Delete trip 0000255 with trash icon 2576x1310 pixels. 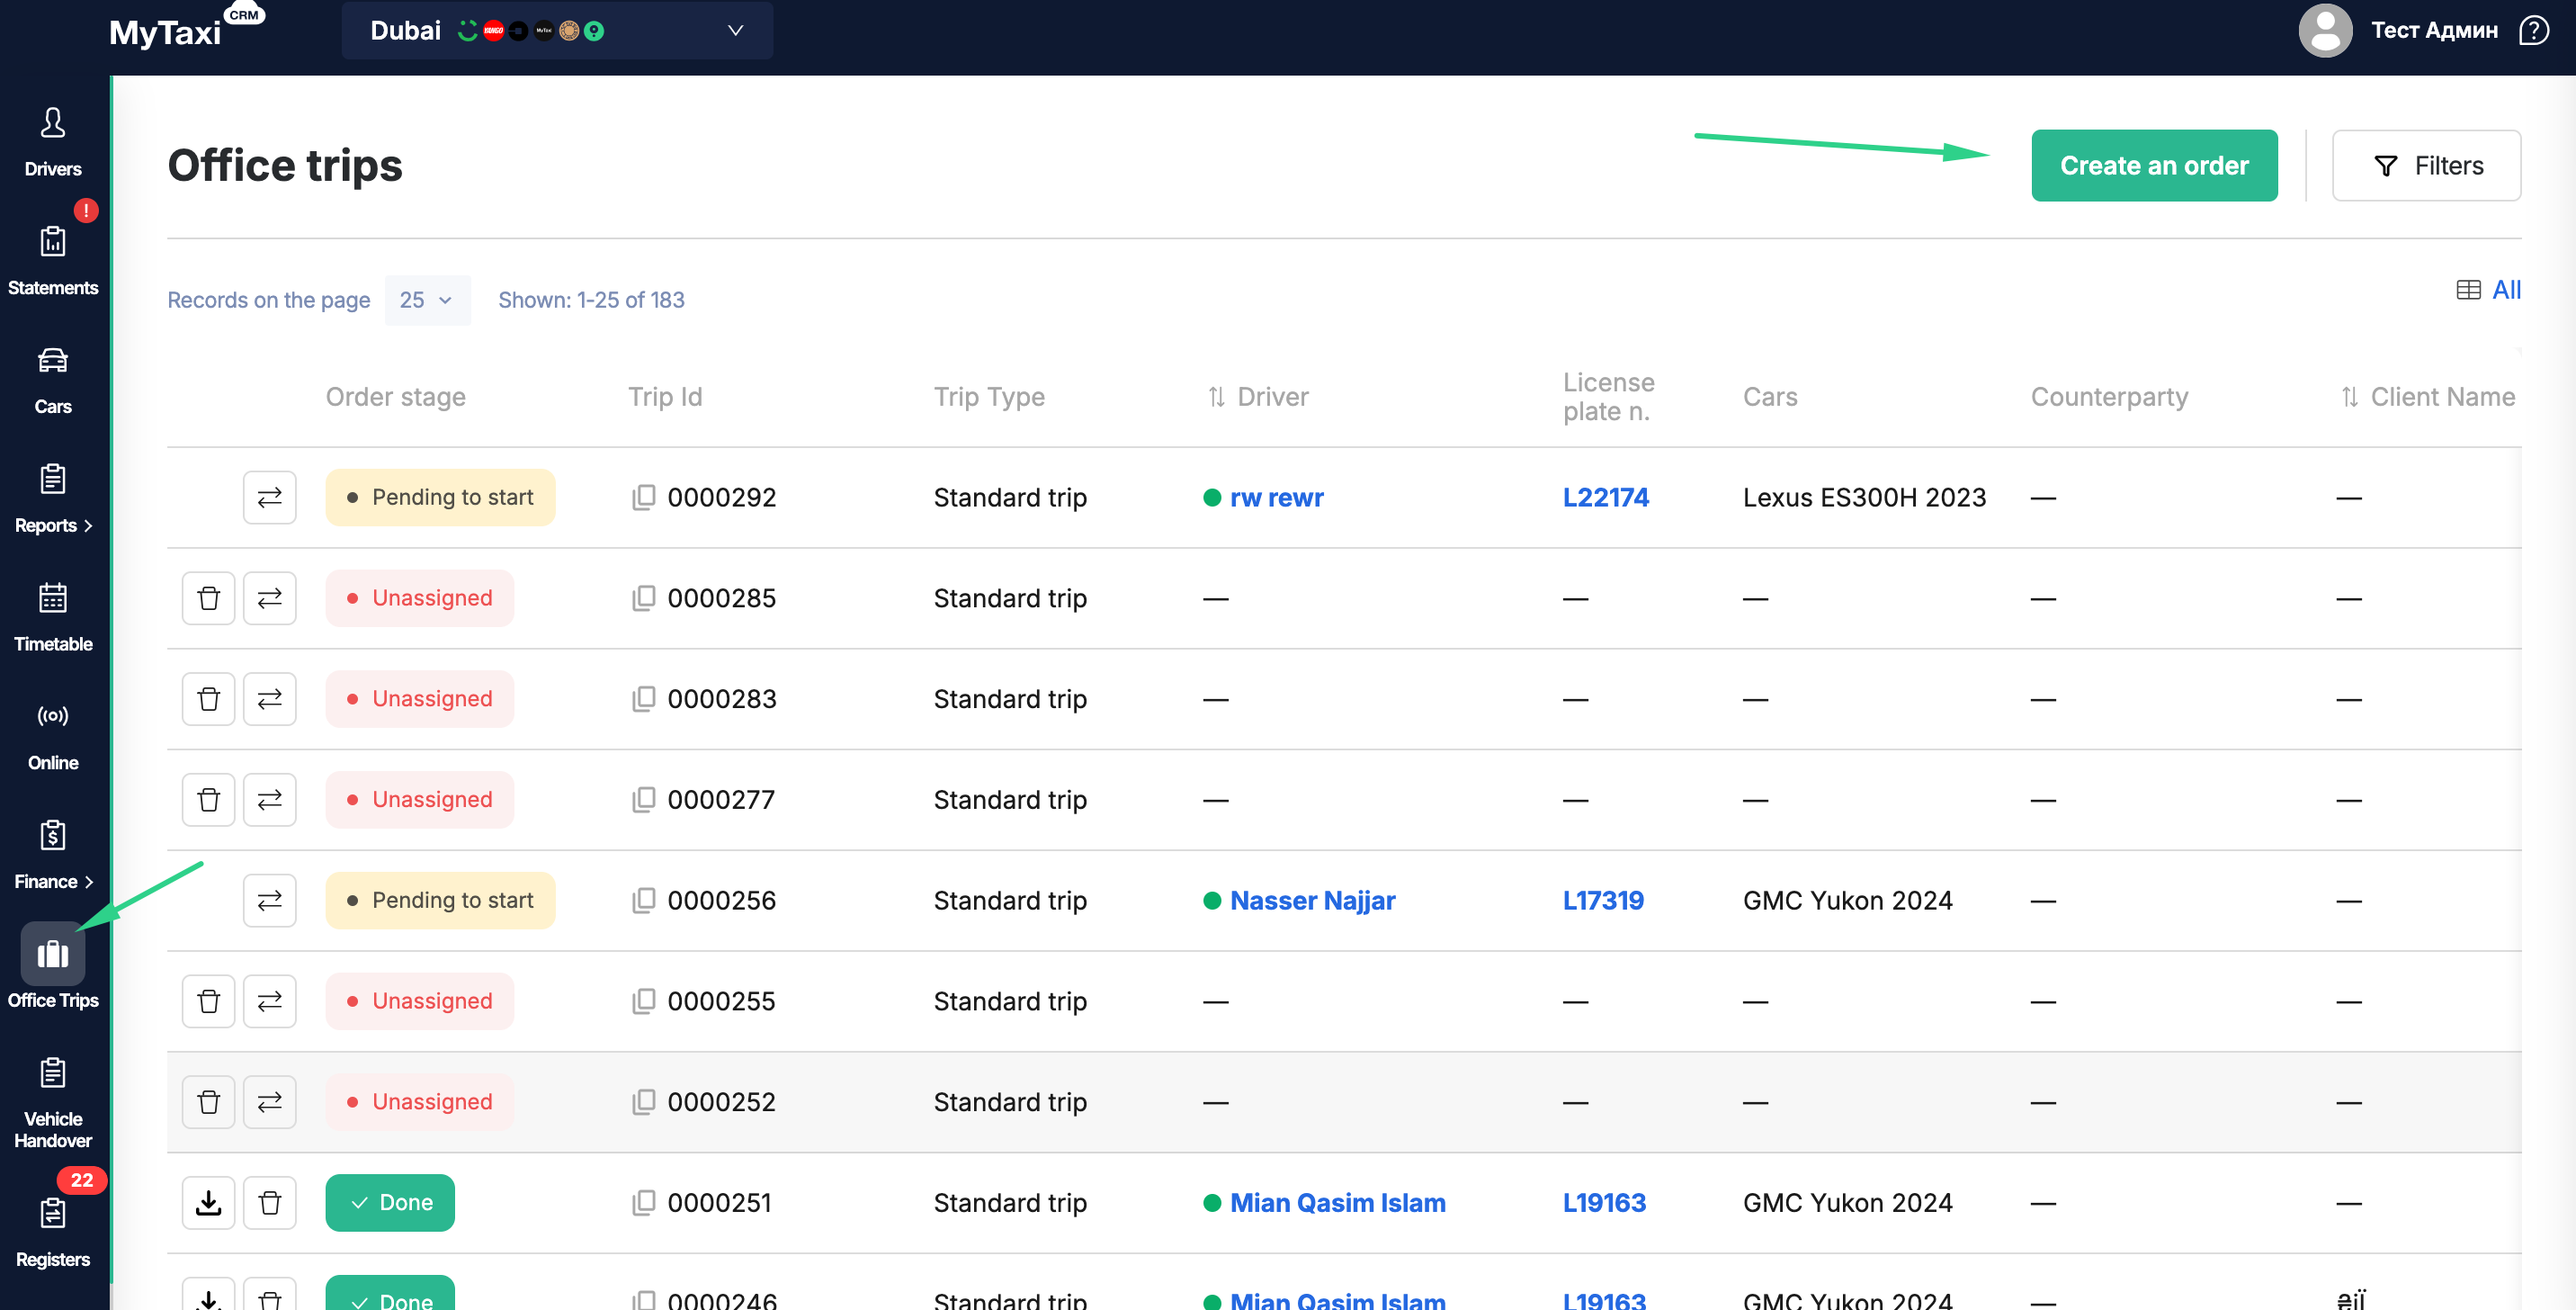click(209, 1001)
